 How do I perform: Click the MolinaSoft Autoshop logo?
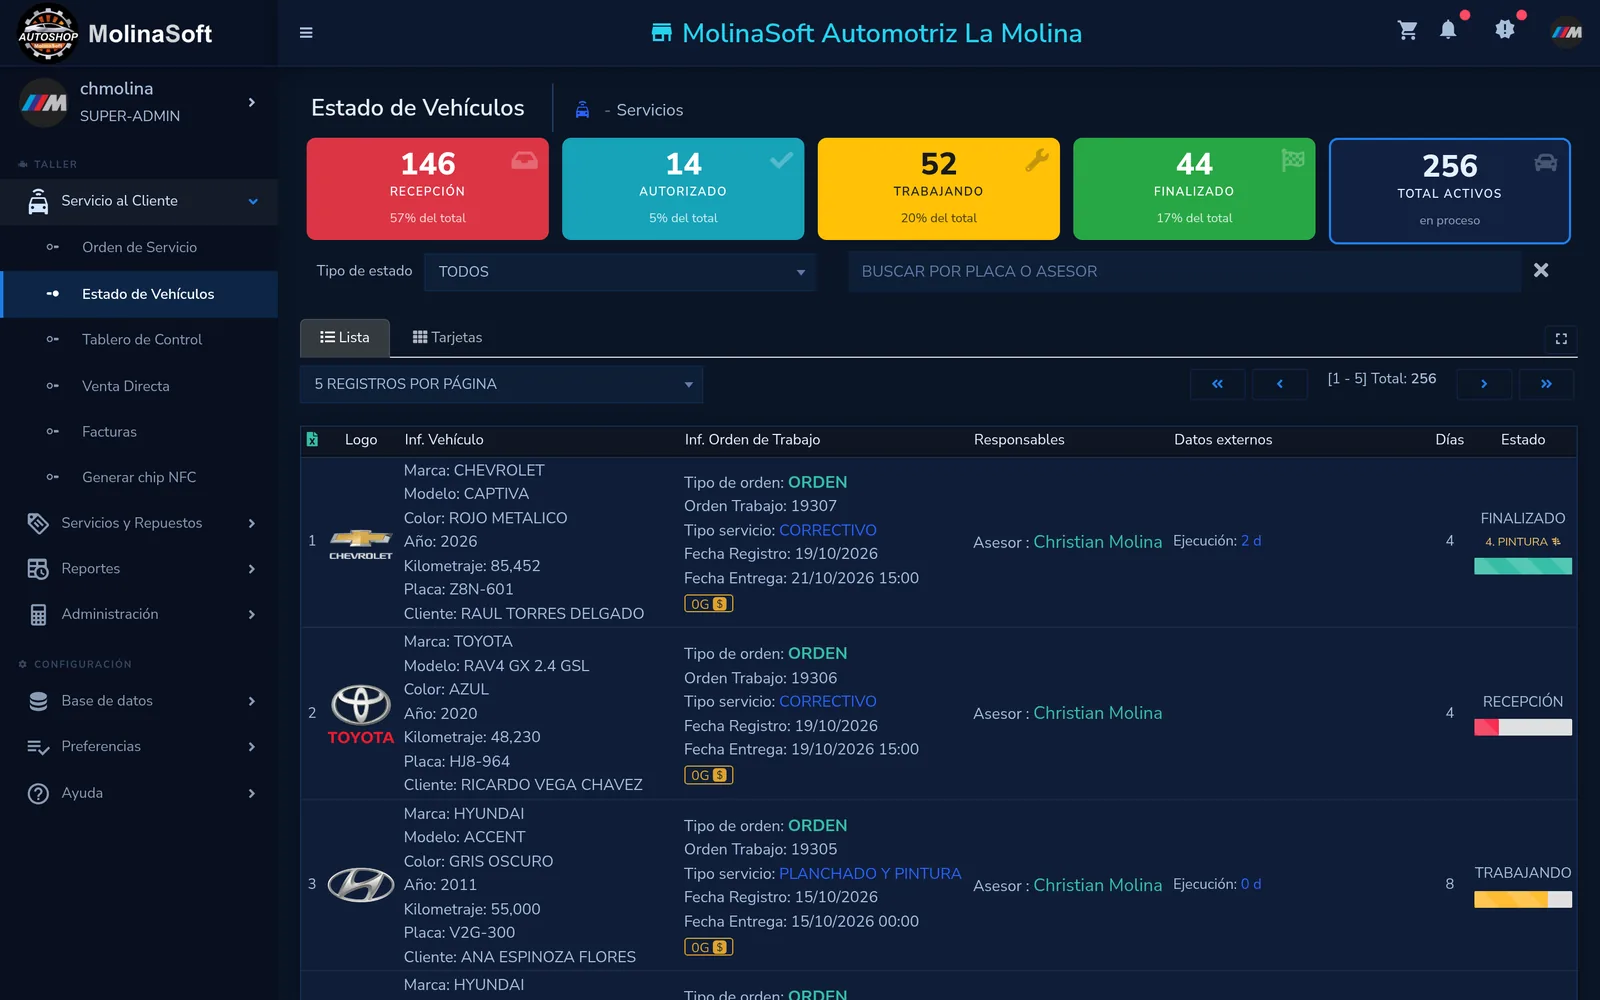[48, 33]
